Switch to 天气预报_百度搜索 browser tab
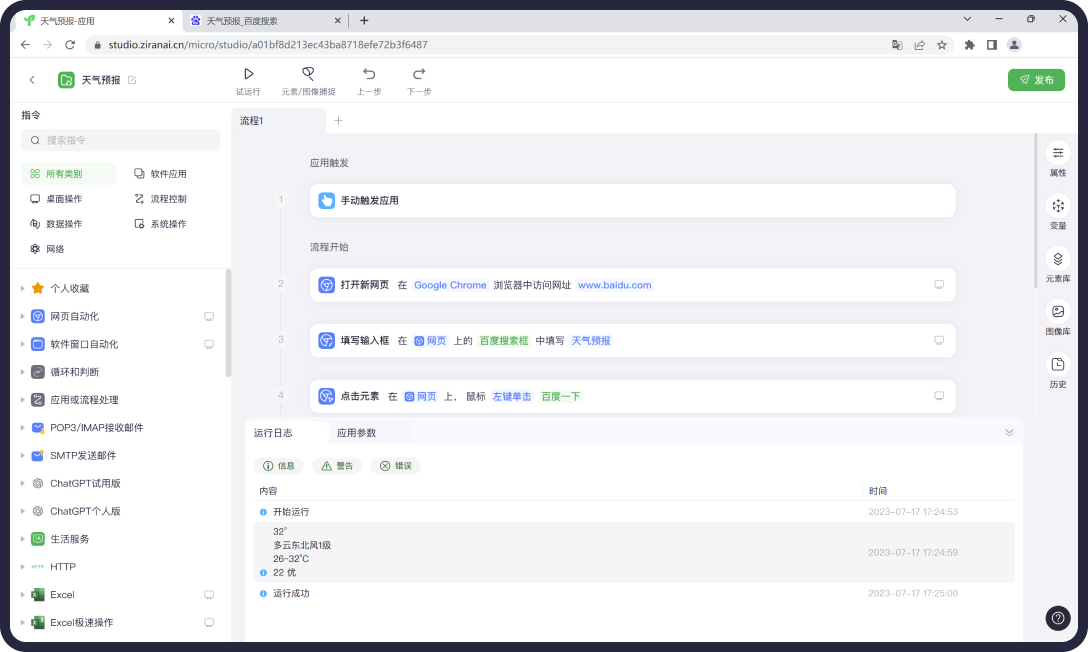 [266, 21]
